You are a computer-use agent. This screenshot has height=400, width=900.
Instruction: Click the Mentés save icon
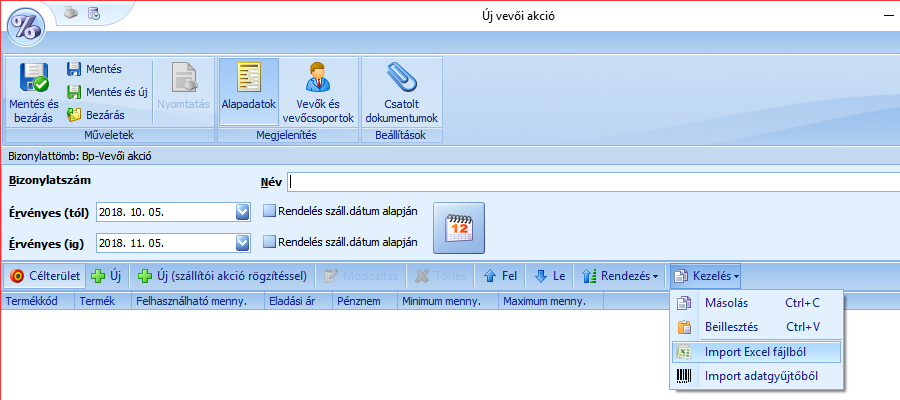point(74,69)
